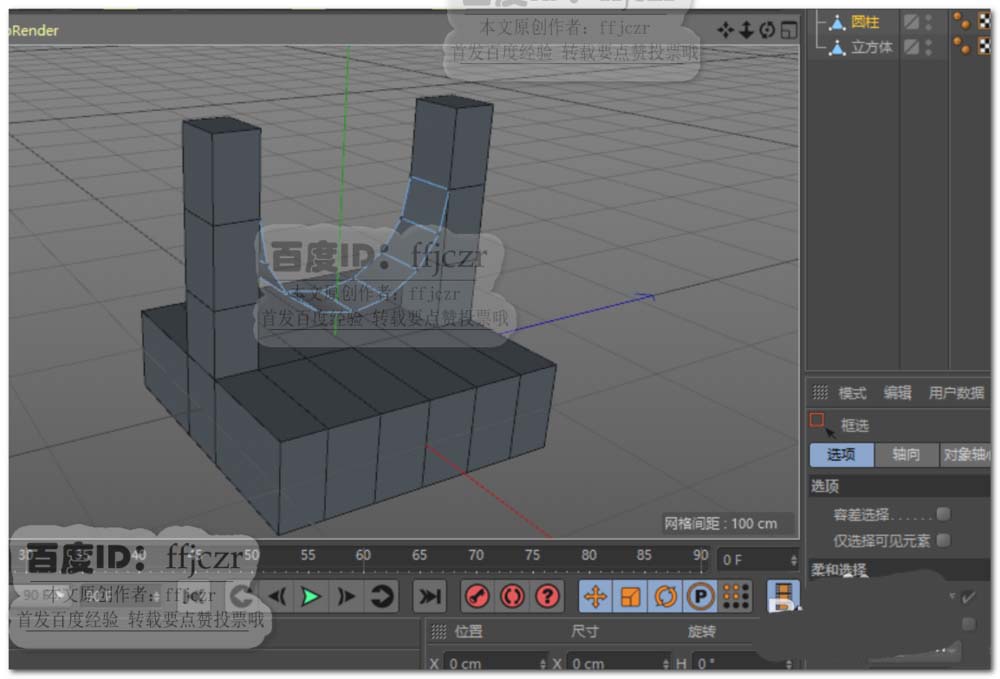Screen dimensions: 1000x679
Task: Collapse the 选项 section header
Action: click(x=899, y=486)
